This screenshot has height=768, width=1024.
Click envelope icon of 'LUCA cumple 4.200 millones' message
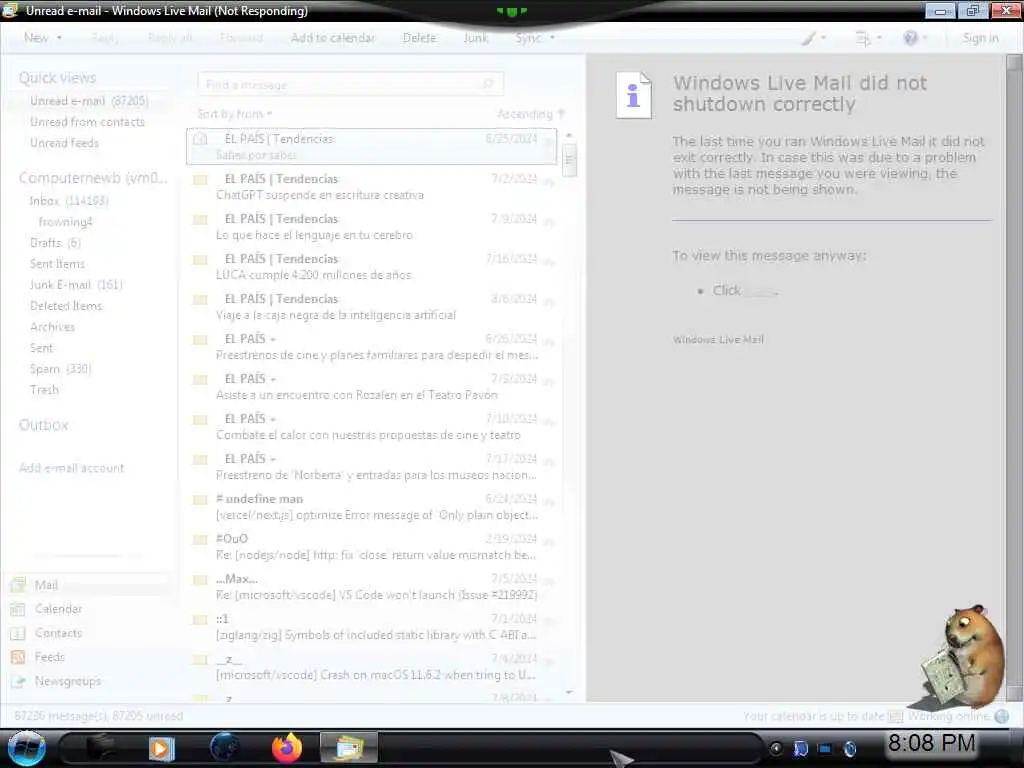click(200, 259)
